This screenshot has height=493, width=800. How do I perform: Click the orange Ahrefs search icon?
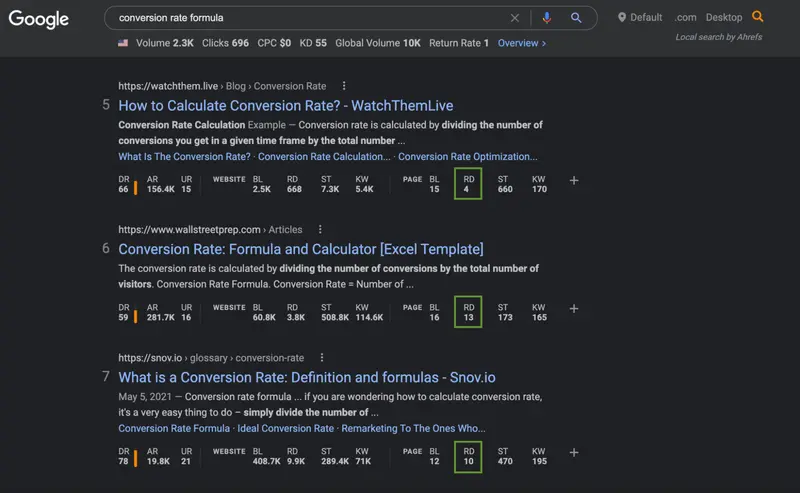[758, 17]
